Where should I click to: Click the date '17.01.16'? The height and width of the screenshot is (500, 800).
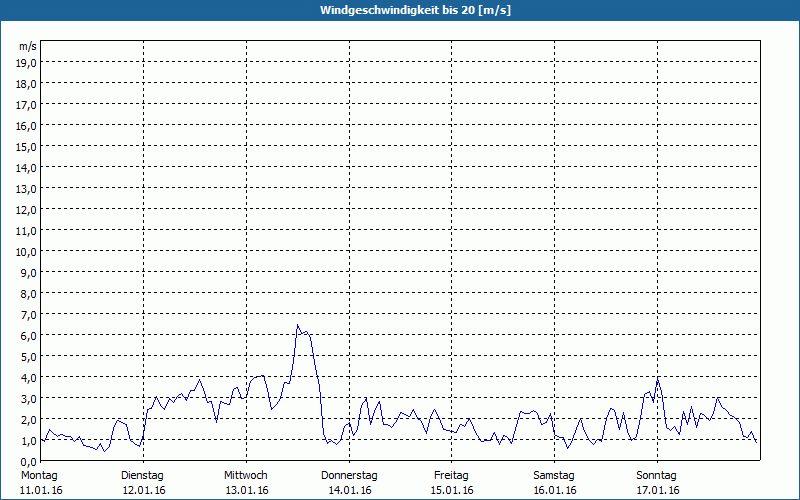coord(658,491)
